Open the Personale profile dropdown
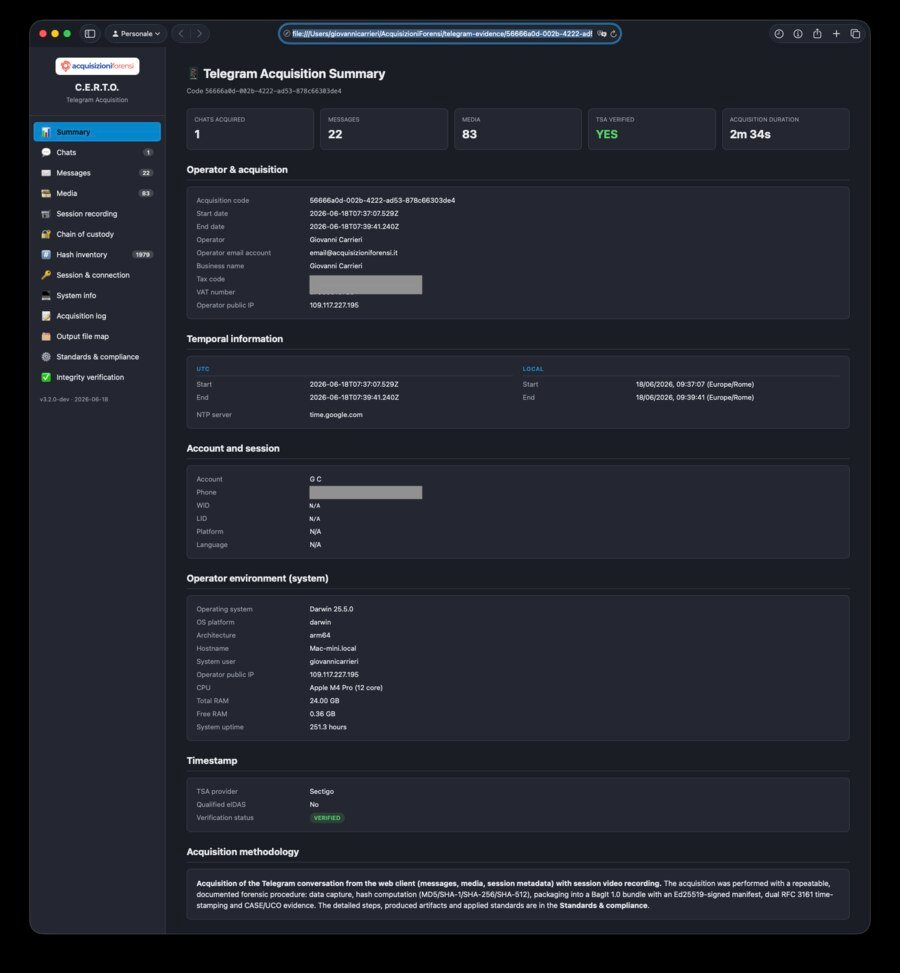 click(136, 34)
